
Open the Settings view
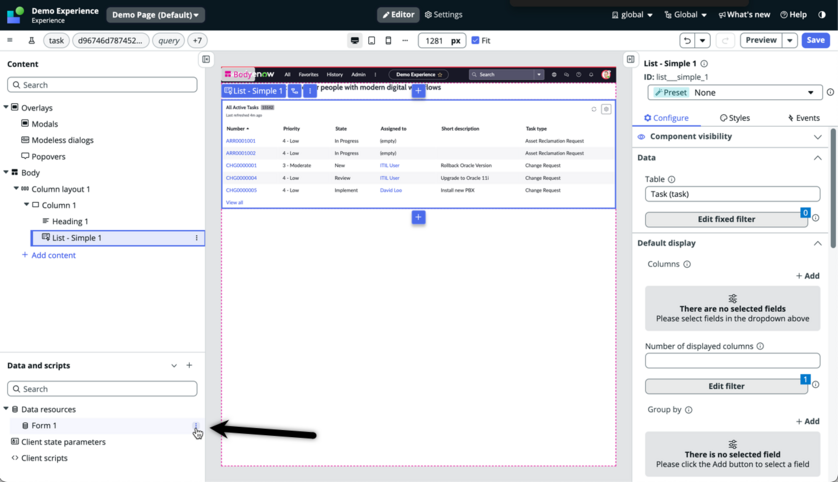click(443, 14)
